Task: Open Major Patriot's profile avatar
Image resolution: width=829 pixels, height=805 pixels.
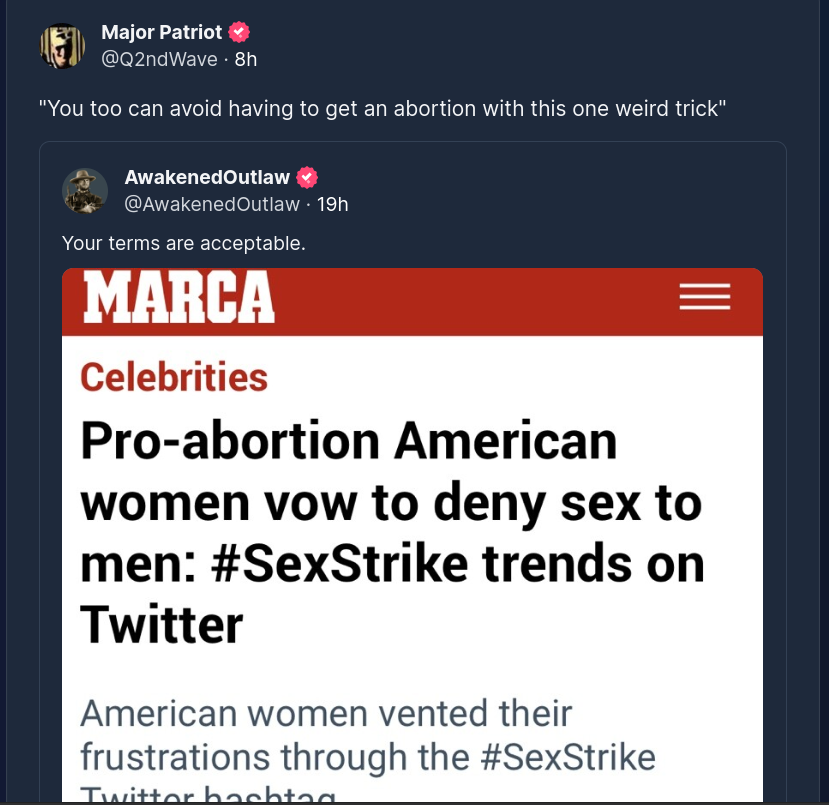Action: (62, 46)
